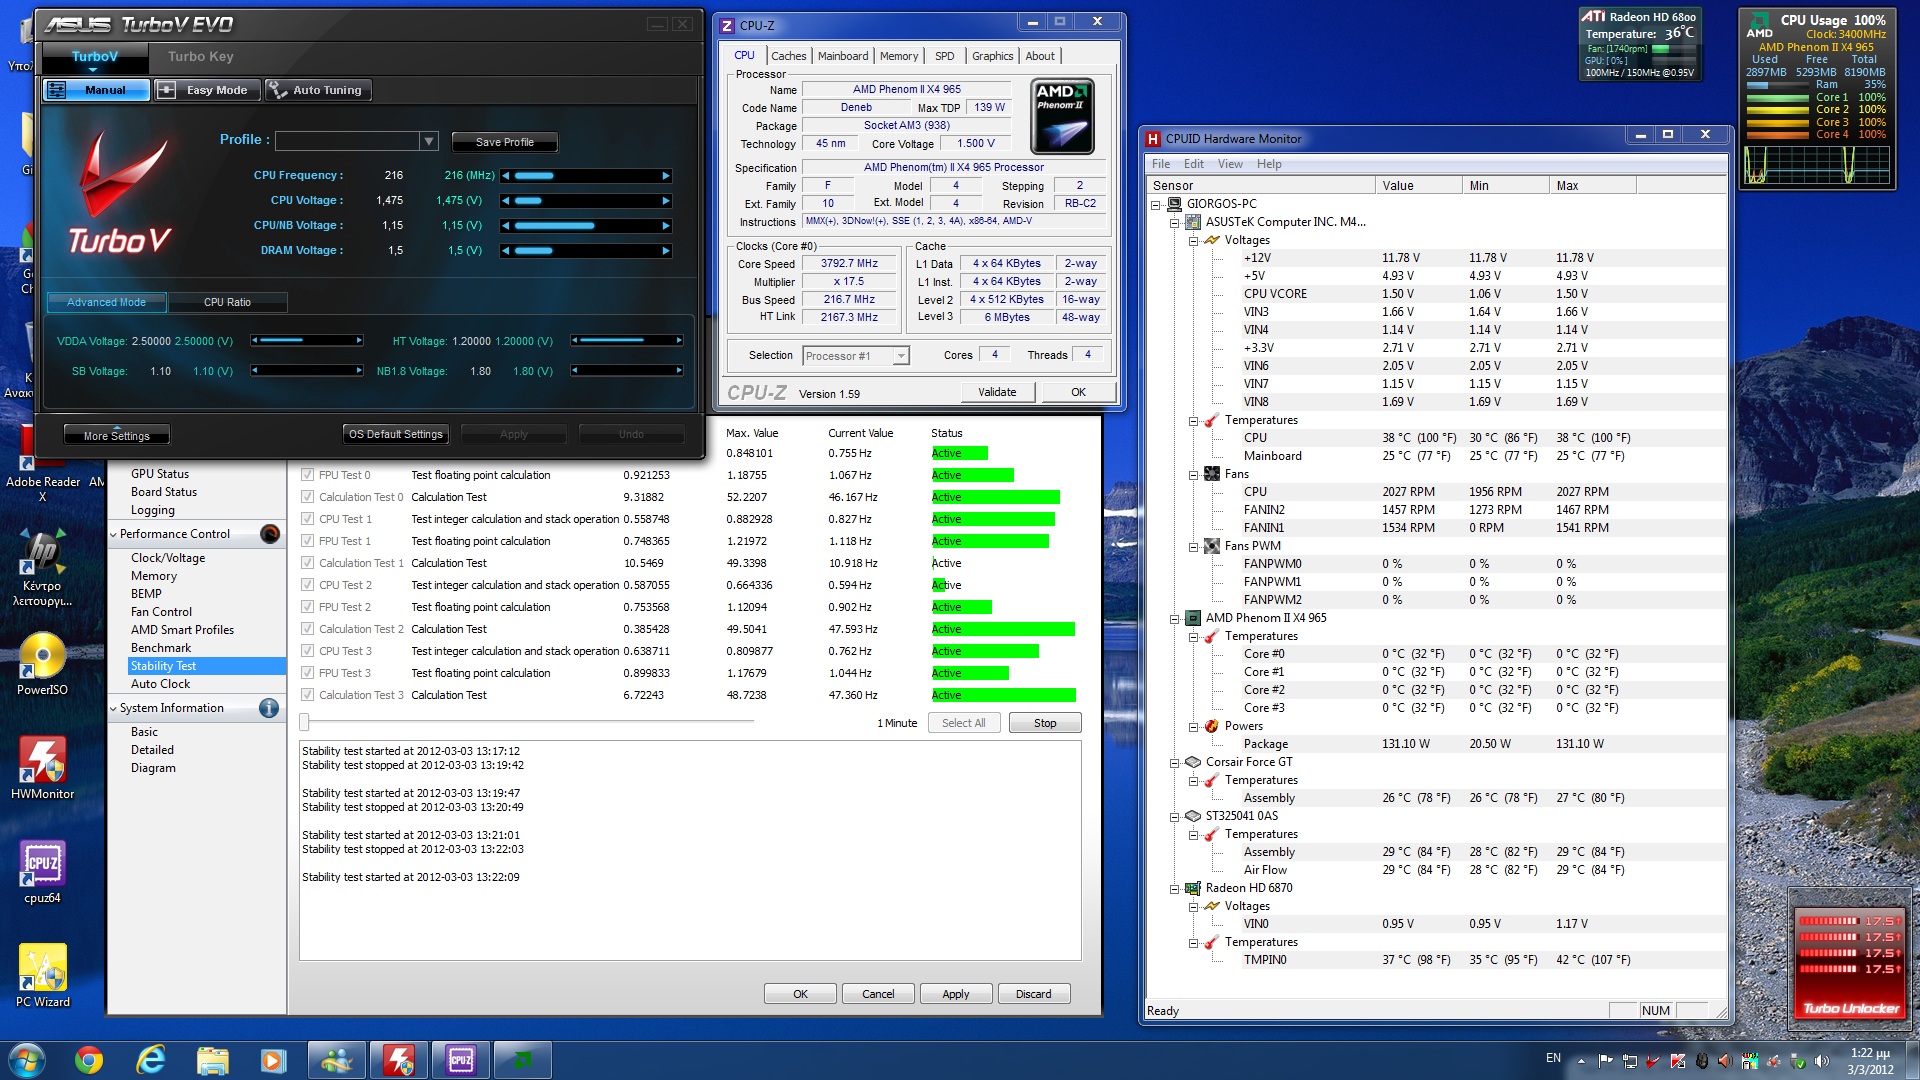The image size is (1920, 1080).
Task: Open PC Wizard desktop shortcut
Action: (42, 976)
